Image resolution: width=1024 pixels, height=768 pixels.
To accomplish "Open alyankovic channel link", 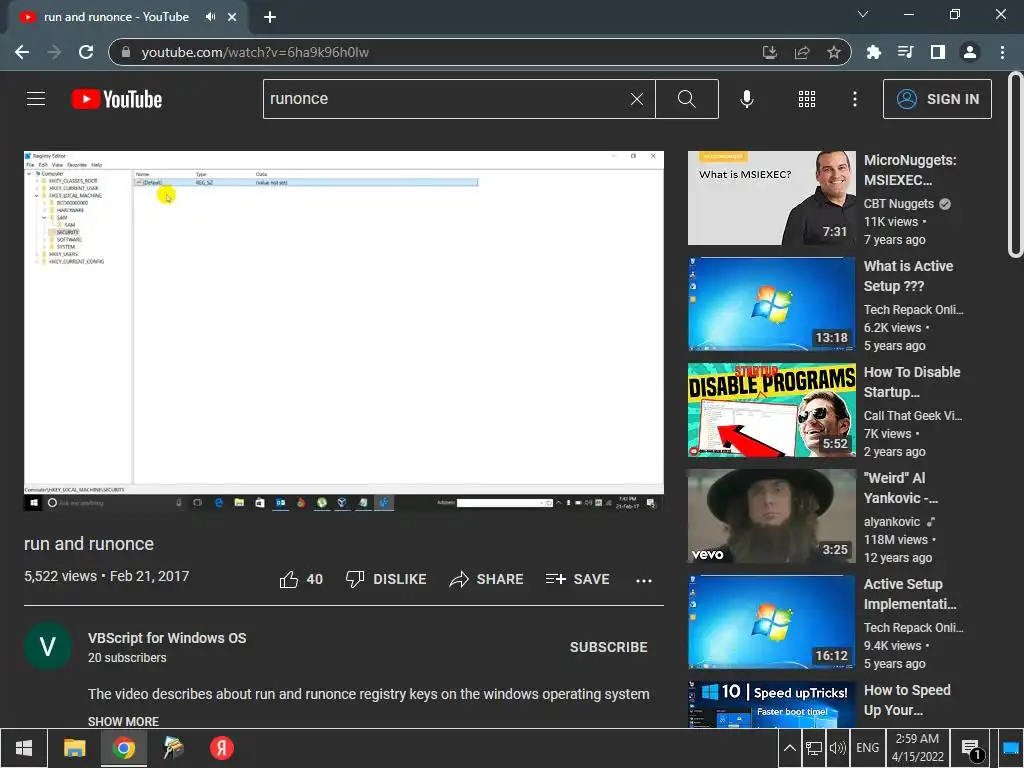I will (891, 522).
